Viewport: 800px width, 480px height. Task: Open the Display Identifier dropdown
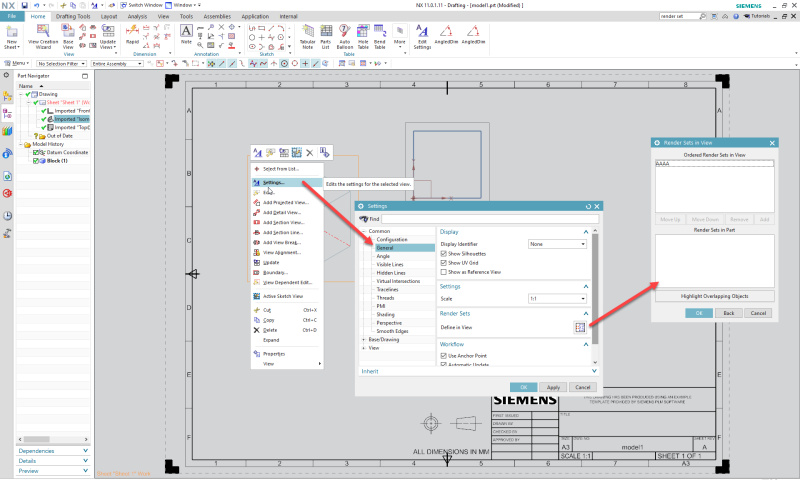pos(557,244)
